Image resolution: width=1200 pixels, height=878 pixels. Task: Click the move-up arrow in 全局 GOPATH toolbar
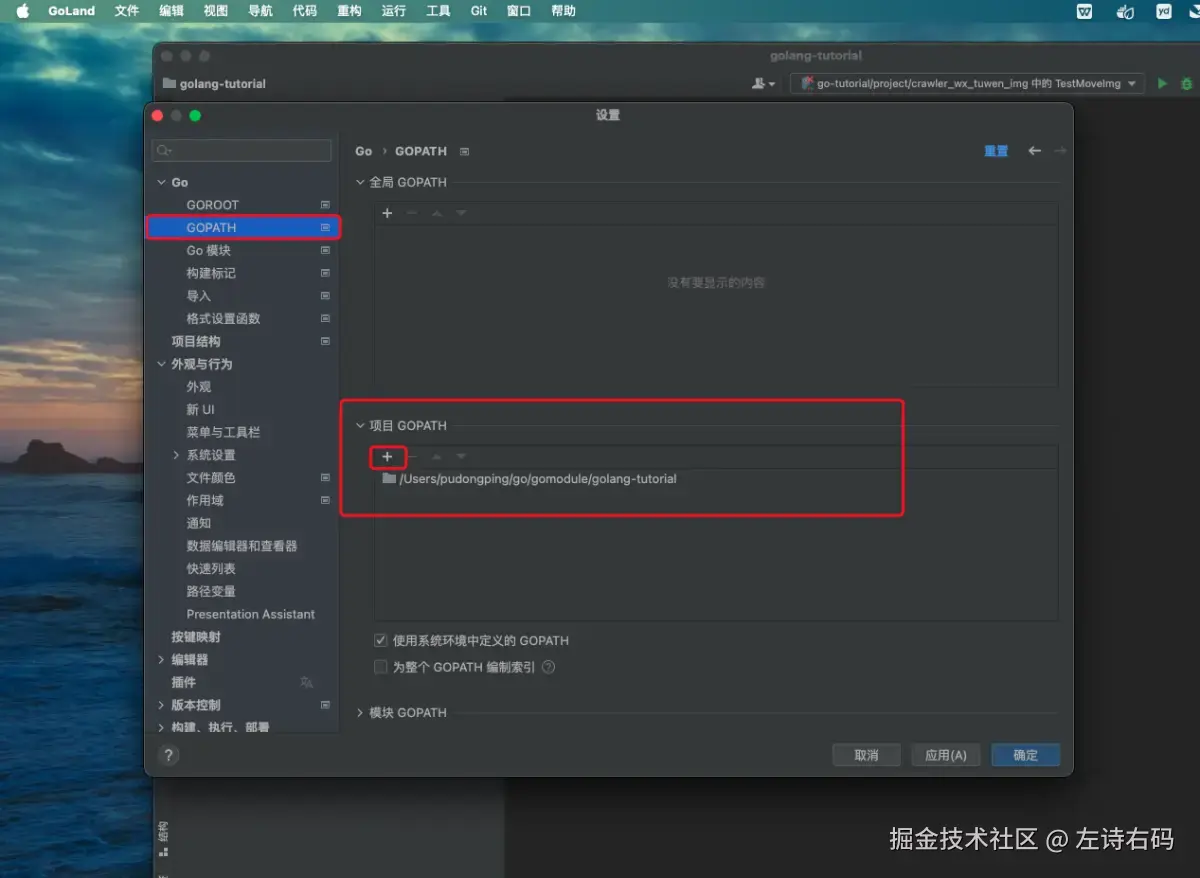pos(436,214)
